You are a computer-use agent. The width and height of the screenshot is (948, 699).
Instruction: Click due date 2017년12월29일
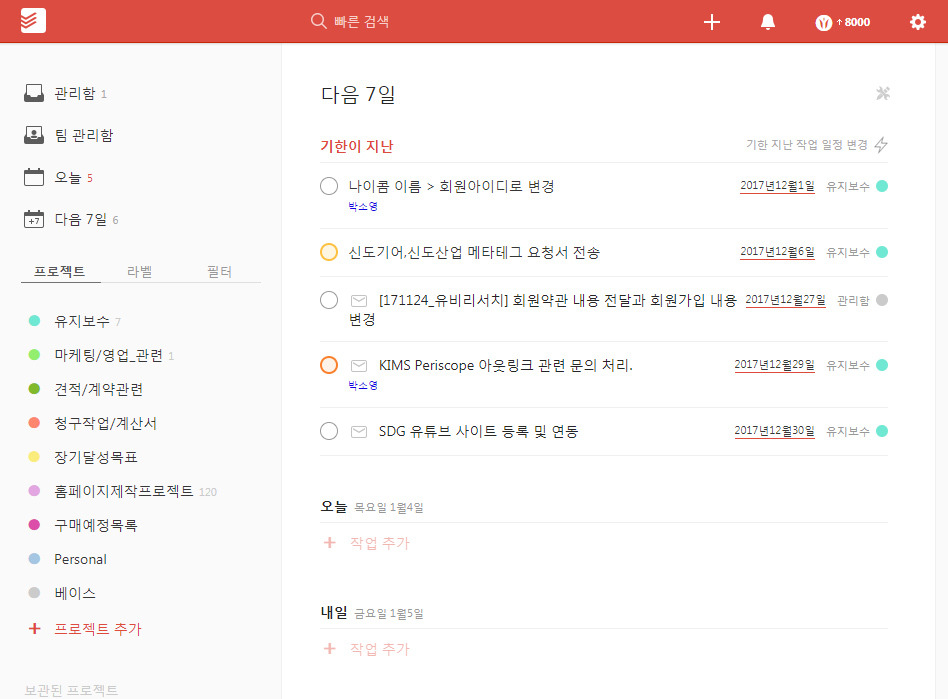tap(774, 365)
